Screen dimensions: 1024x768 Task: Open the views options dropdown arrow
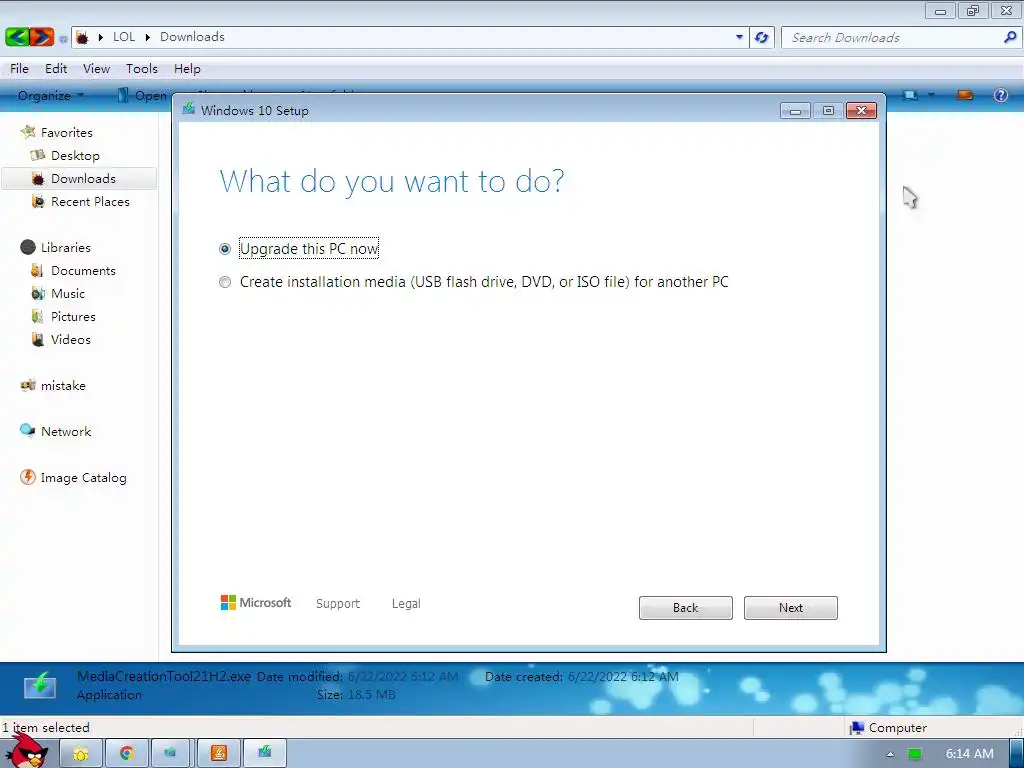click(931, 95)
